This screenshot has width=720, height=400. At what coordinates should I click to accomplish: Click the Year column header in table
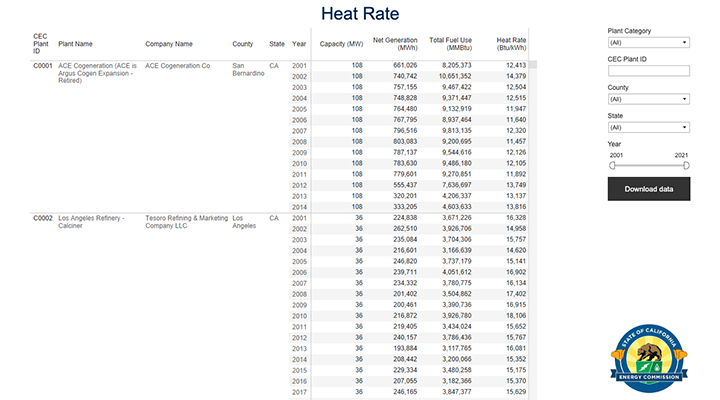point(299,44)
